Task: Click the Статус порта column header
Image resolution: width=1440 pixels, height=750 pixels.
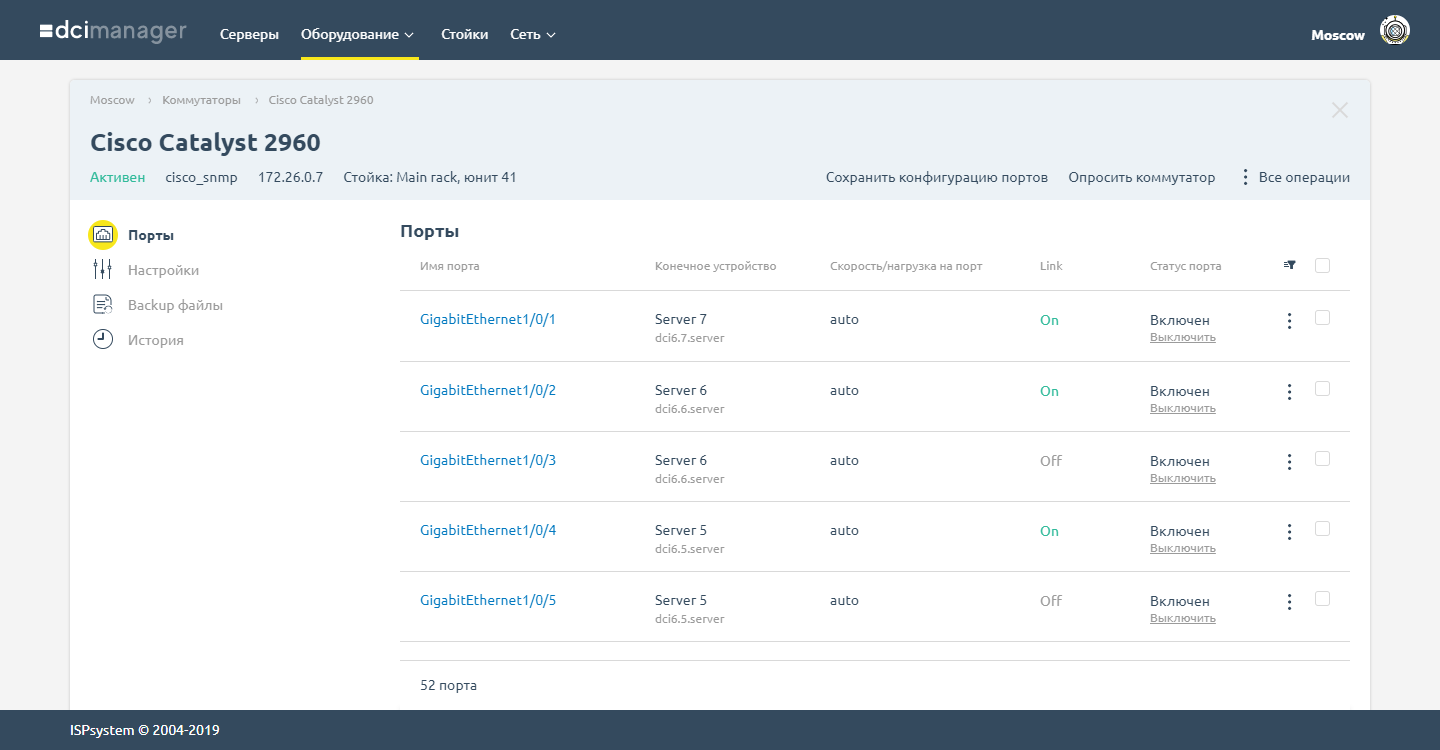Action: (1185, 266)
